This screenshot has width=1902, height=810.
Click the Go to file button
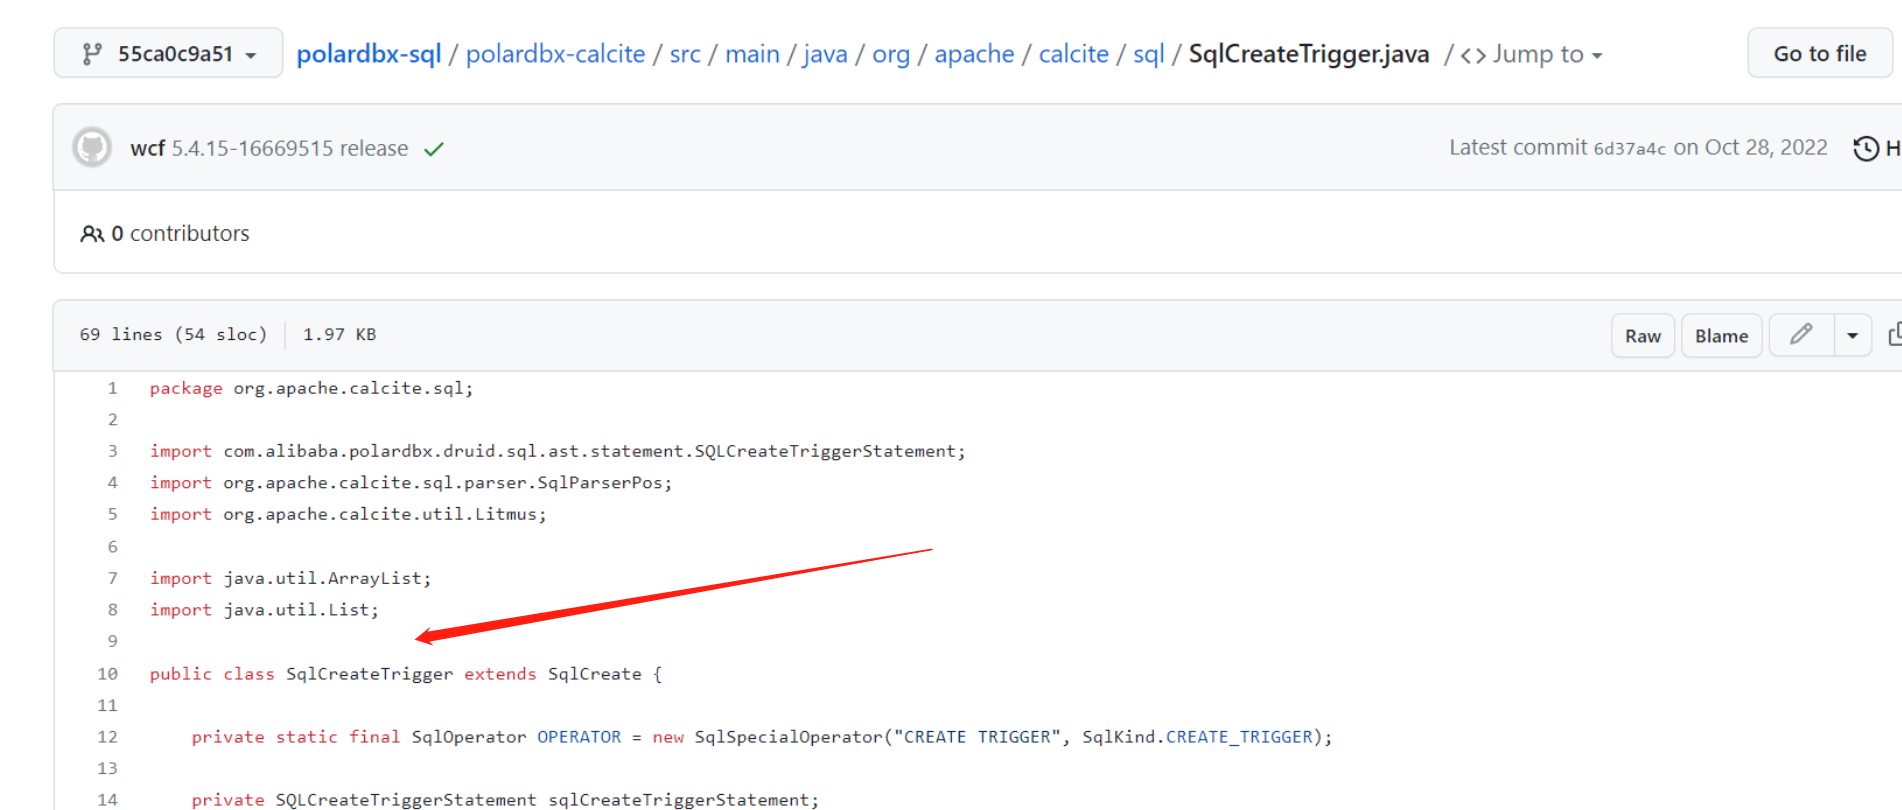coord(1820,54)
